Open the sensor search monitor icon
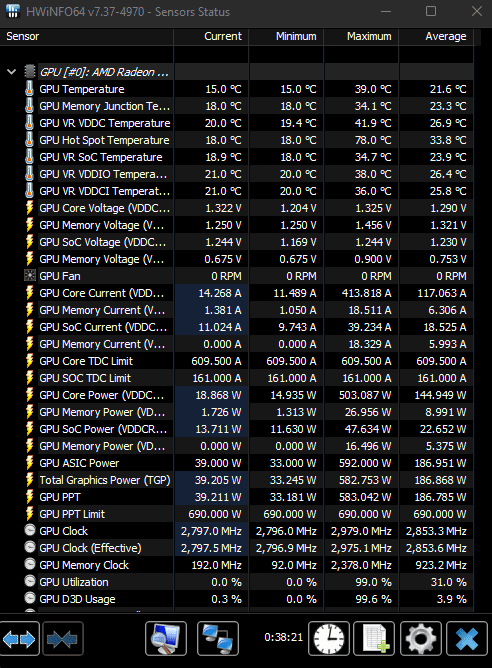 (166, 639)
